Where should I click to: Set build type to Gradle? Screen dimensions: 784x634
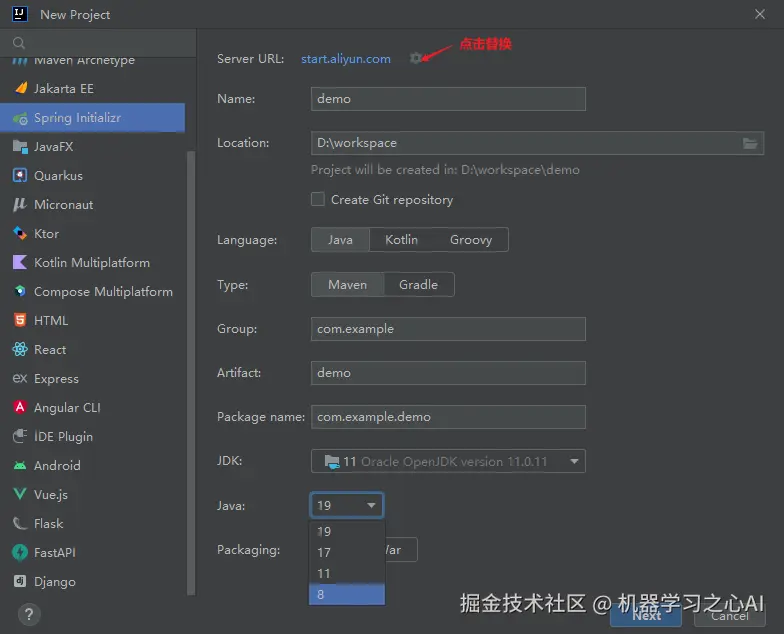(418, 285)
